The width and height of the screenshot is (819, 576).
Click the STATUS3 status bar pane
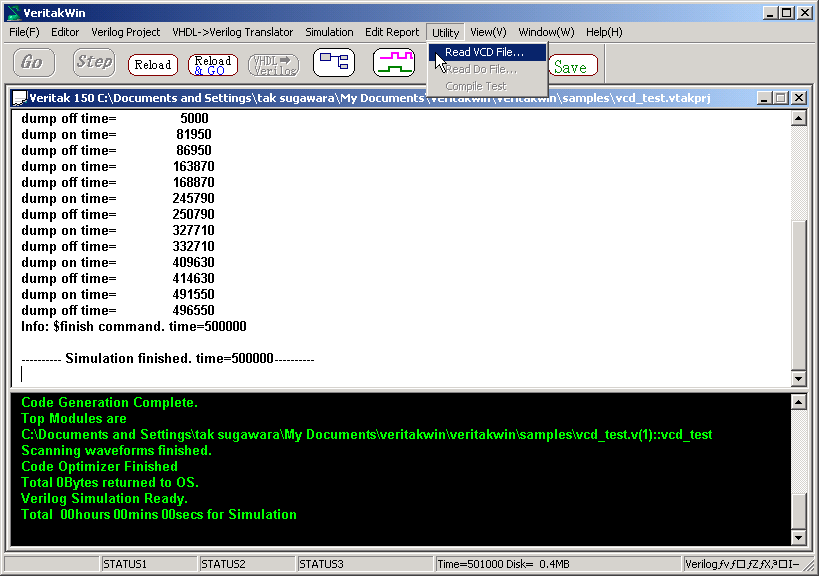click(x=365, y=564)
